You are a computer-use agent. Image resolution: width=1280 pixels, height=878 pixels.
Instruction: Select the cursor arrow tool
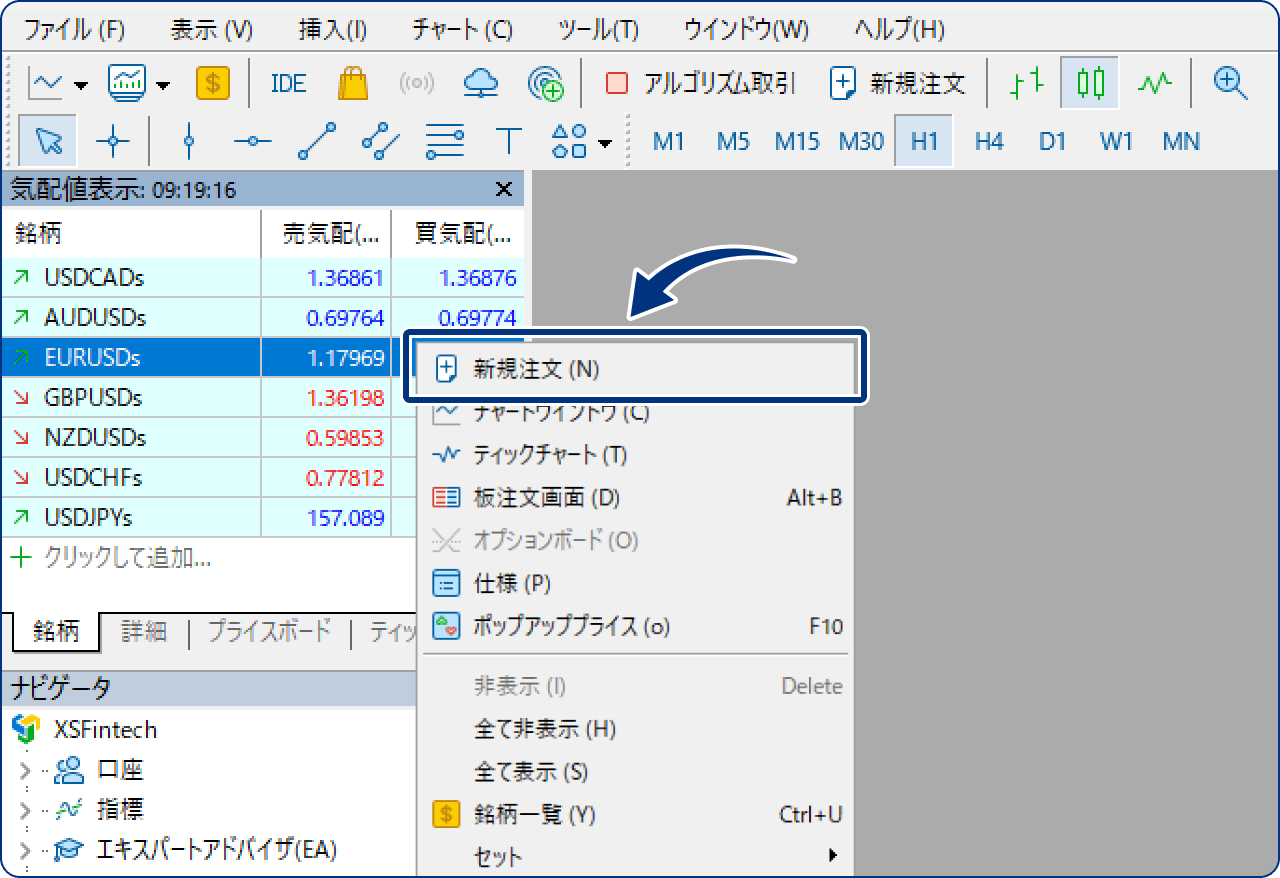(x=48, y=141)
